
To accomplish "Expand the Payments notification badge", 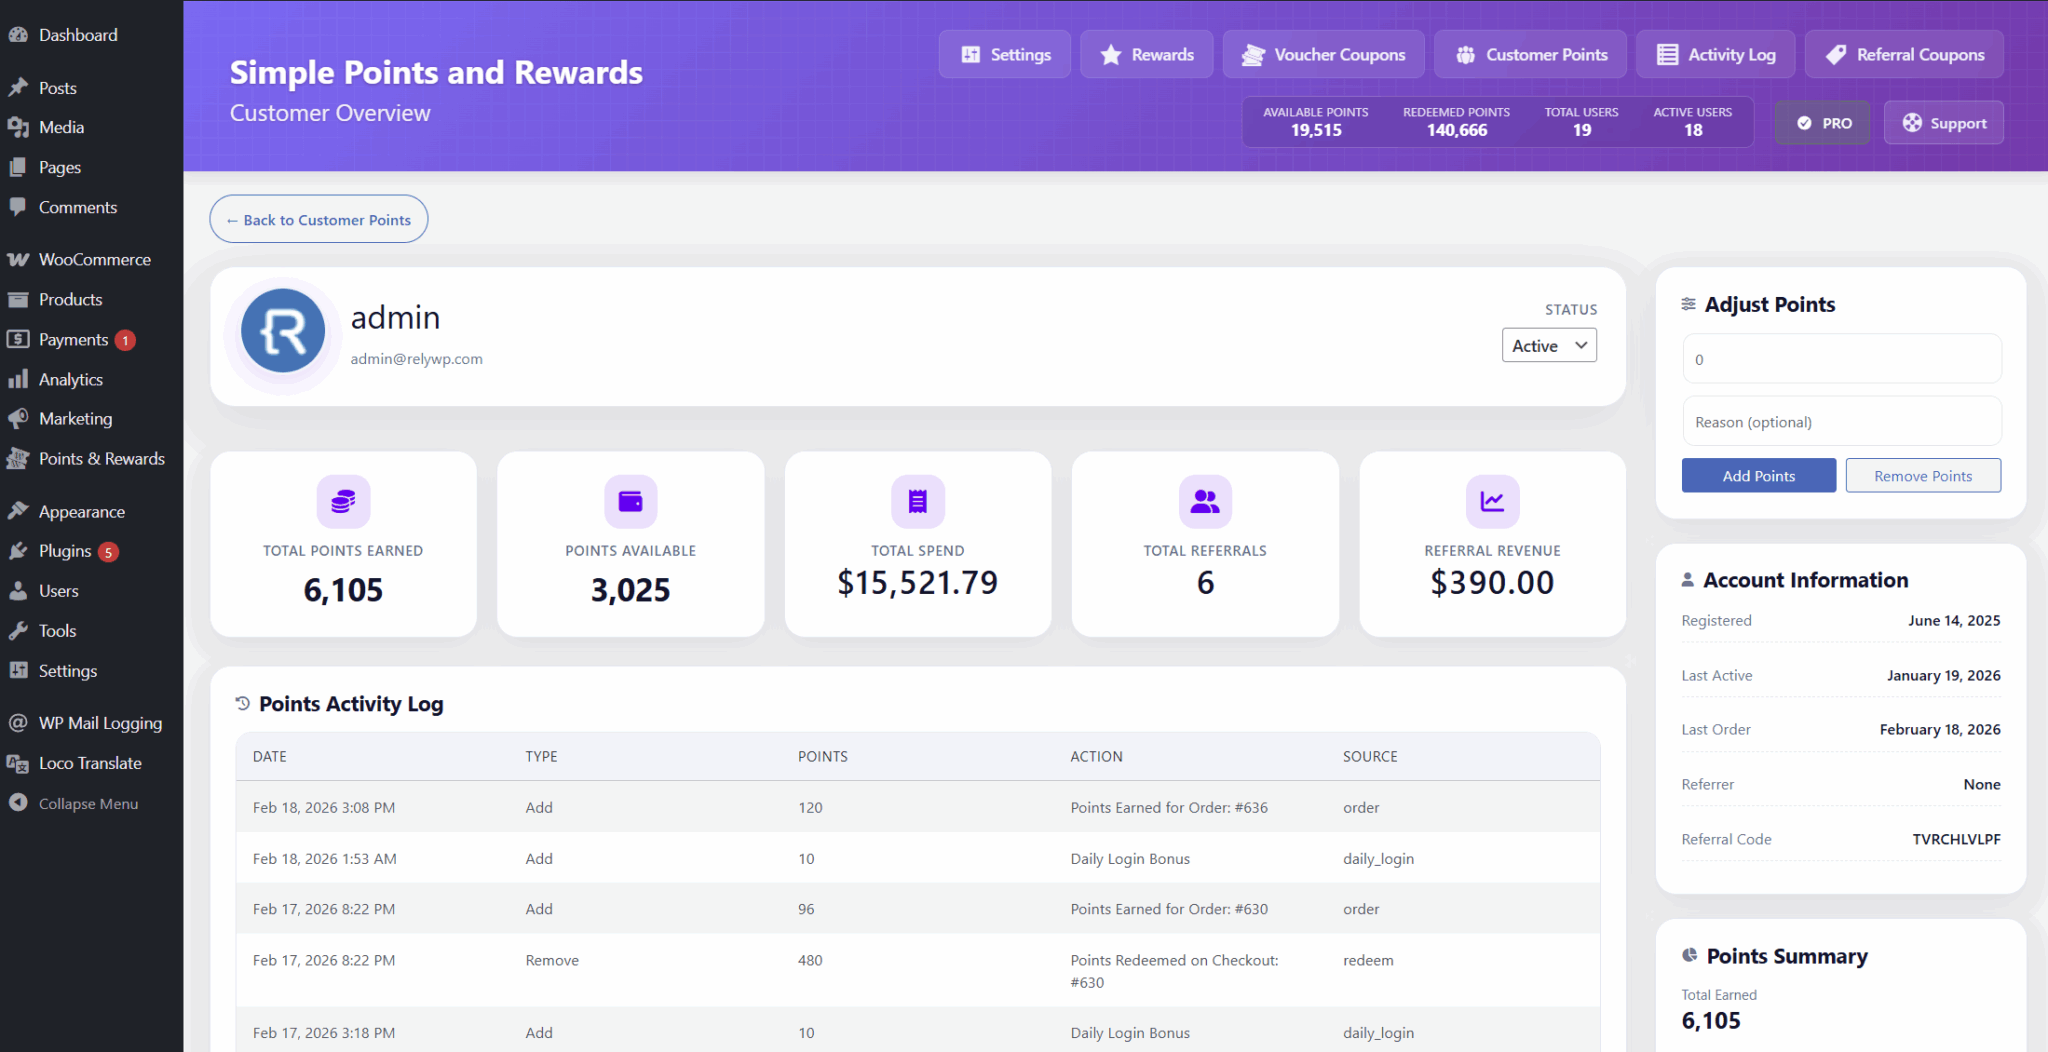I will 125,339.
